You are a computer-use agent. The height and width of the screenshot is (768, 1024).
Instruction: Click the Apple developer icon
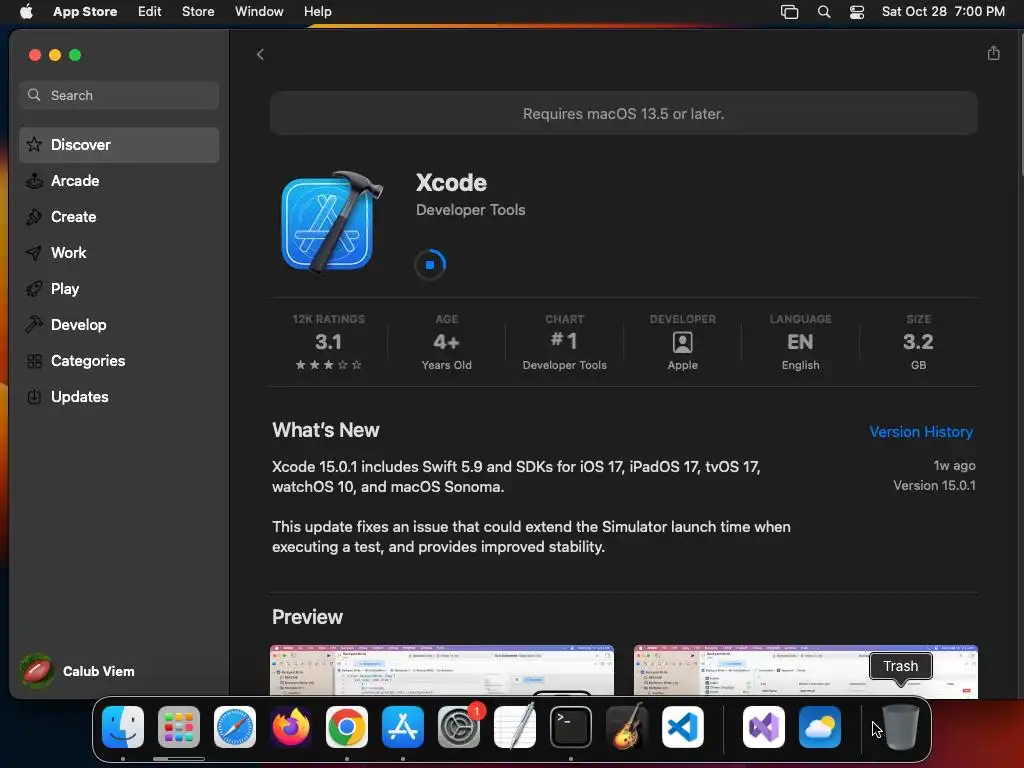tap(682, 342)
